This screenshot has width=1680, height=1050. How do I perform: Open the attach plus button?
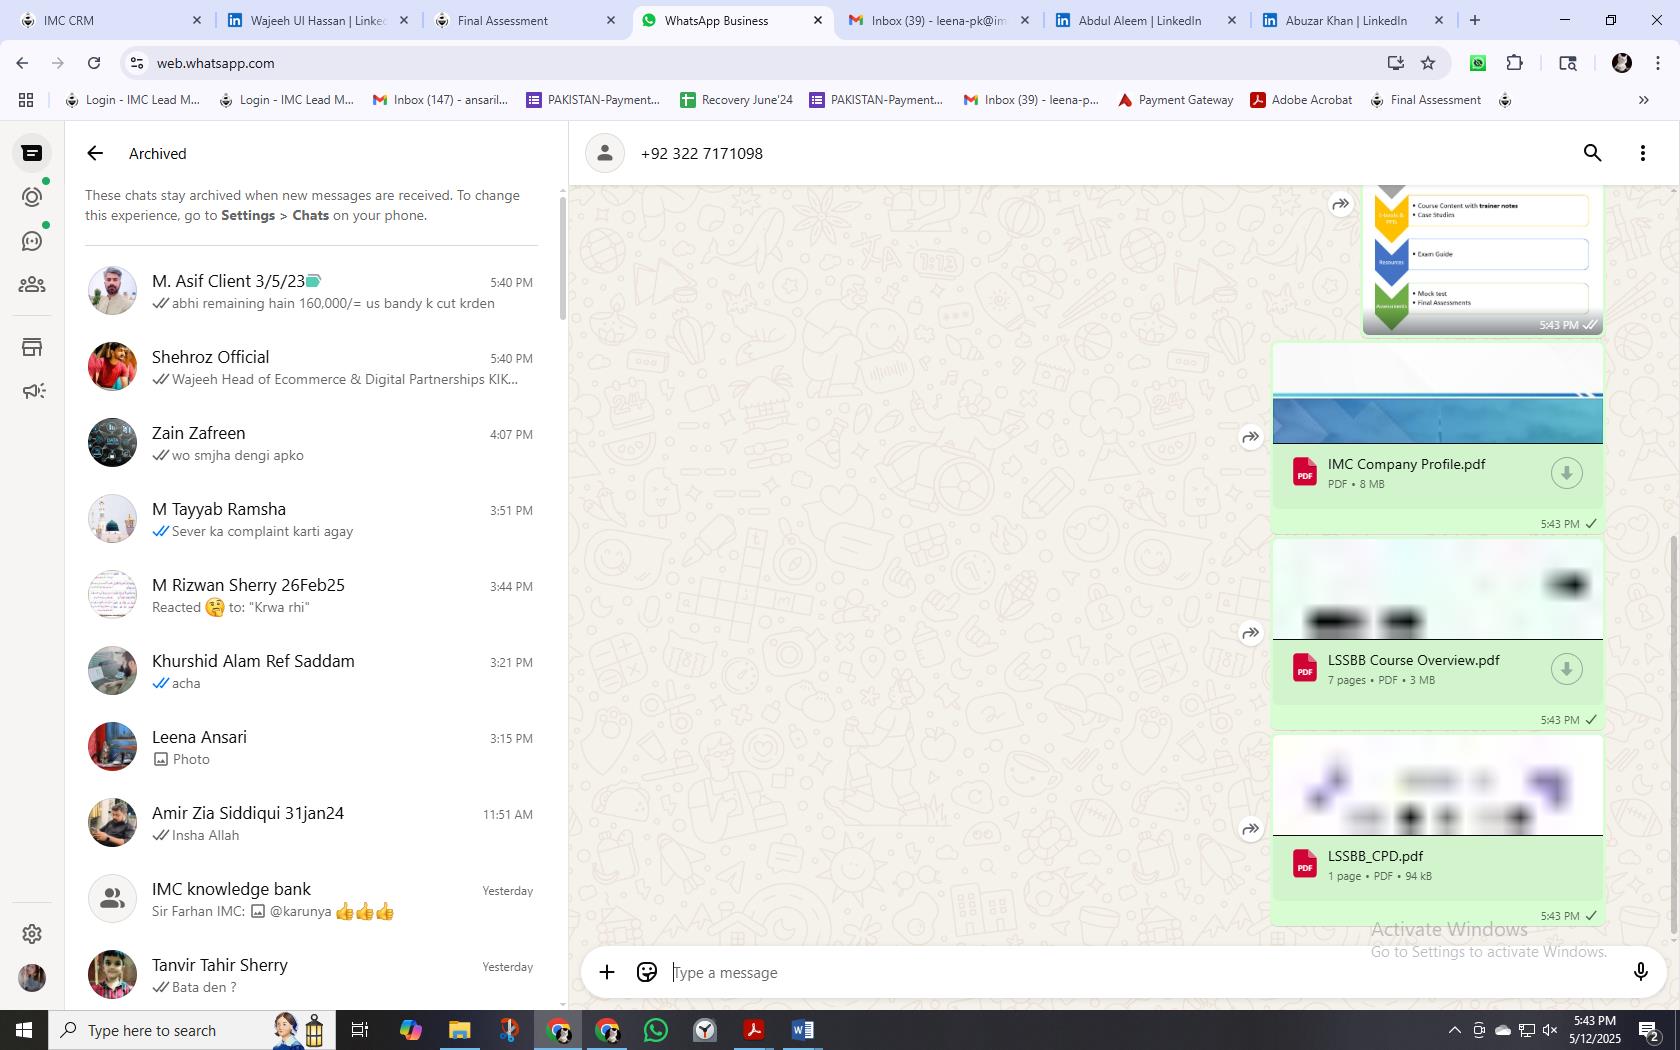coord(607,972)
